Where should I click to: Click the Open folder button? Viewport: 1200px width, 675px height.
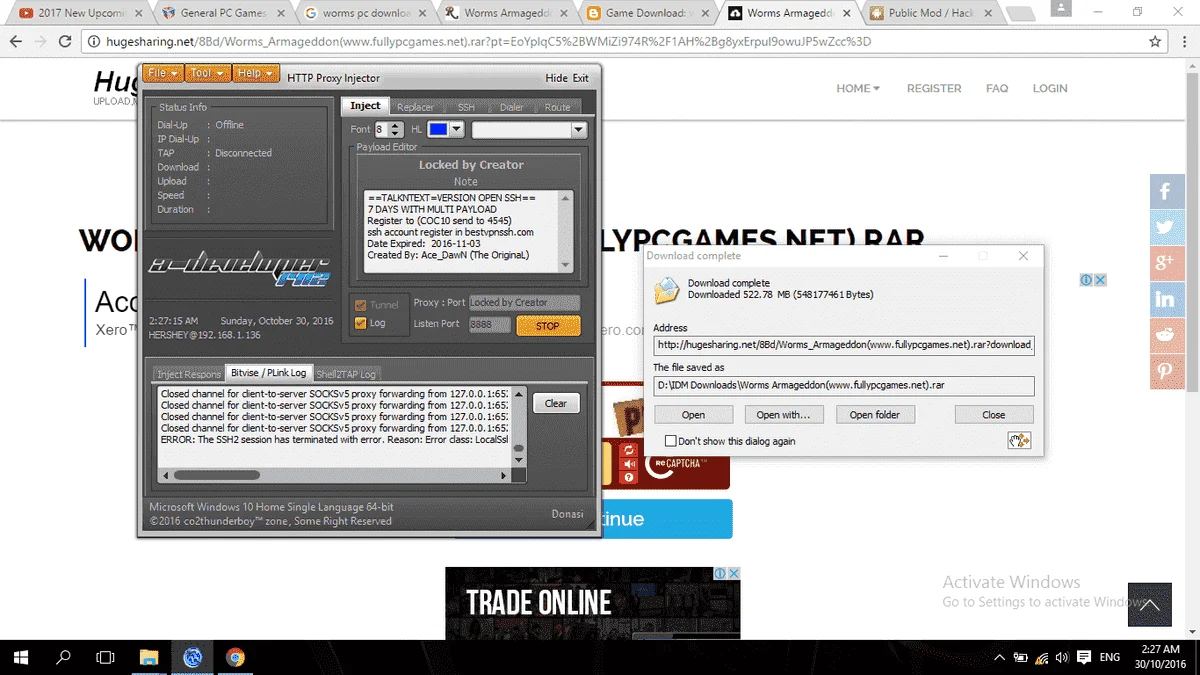click(874, 415)
